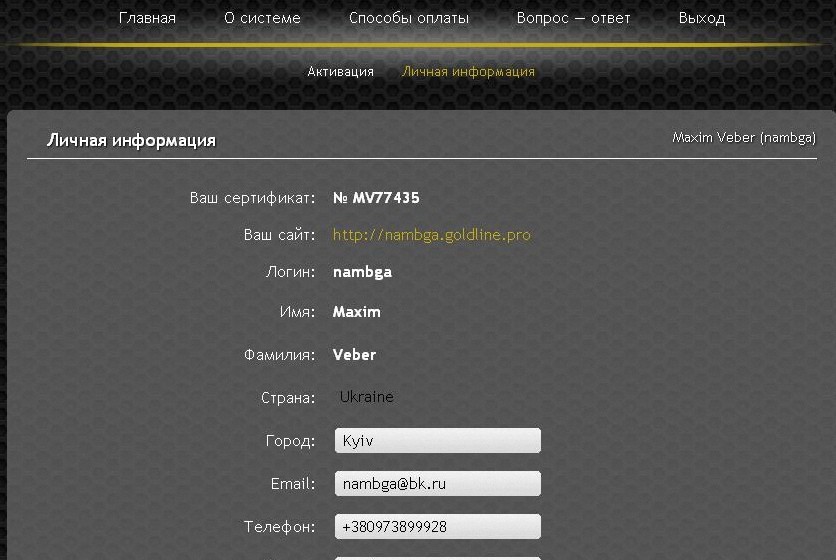Click the Город label
Image resolution: width=836 pixels, height=560 pixels.
tap(291, 441)
